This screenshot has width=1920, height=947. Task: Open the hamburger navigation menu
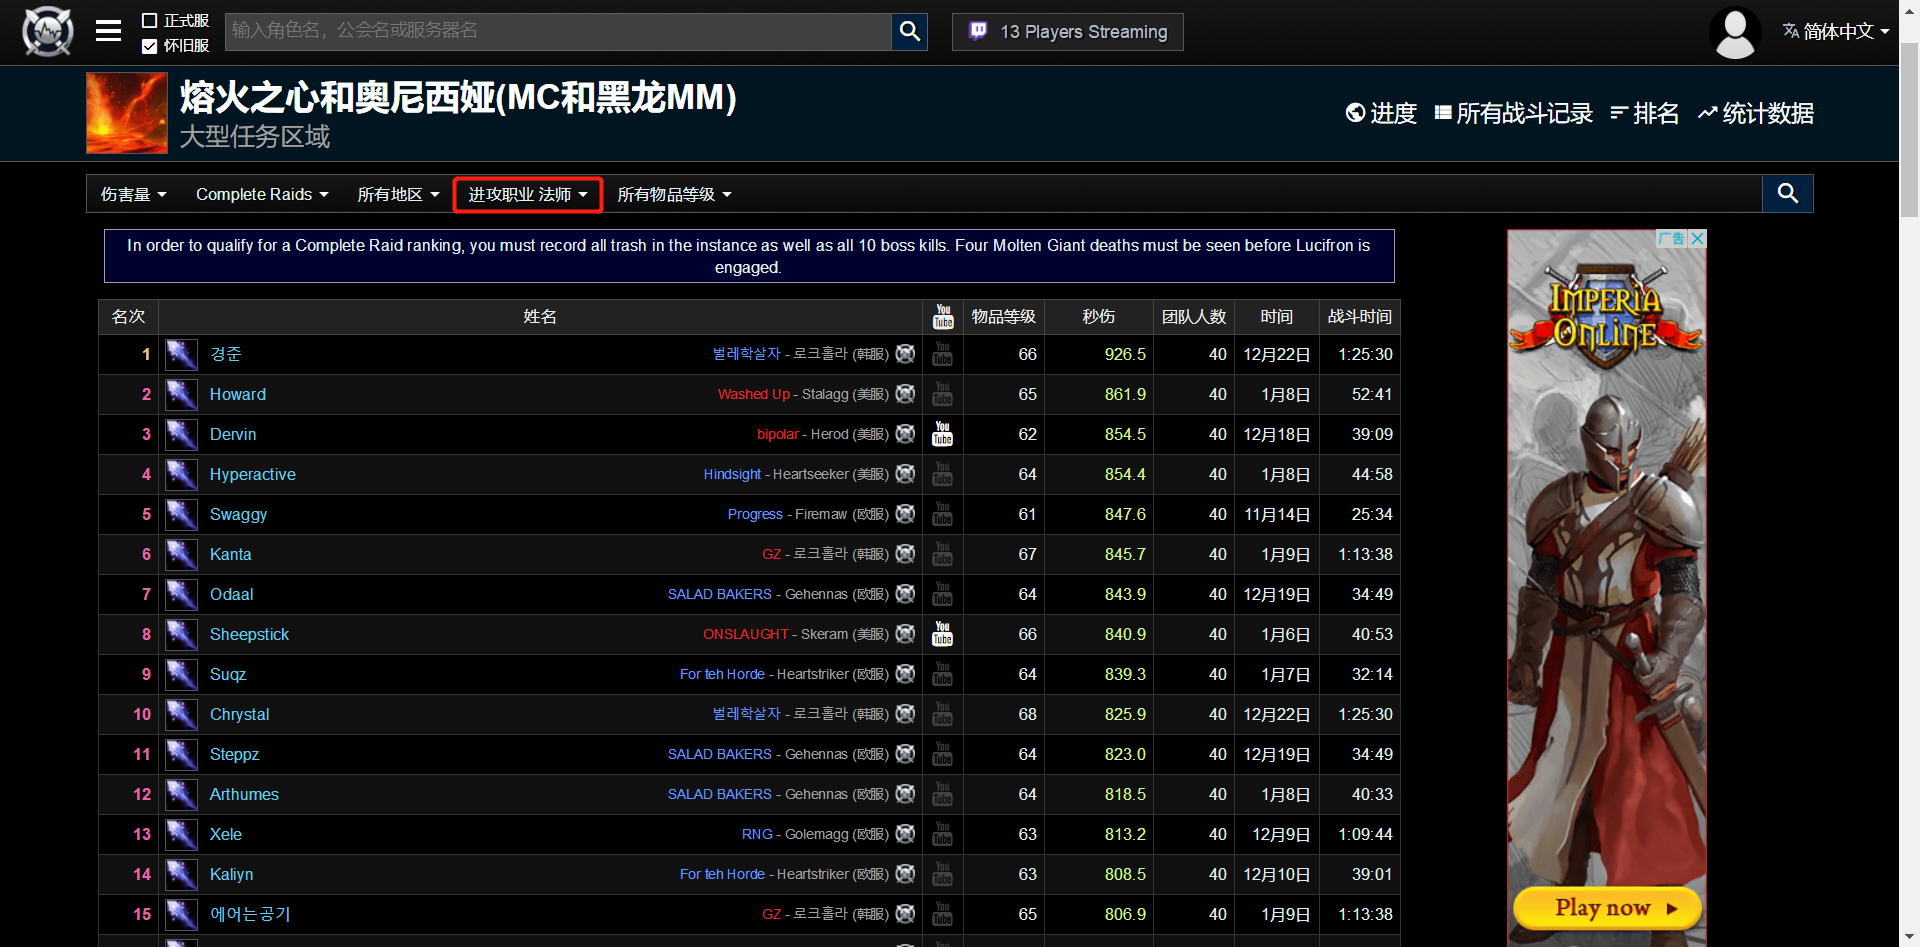108,31
